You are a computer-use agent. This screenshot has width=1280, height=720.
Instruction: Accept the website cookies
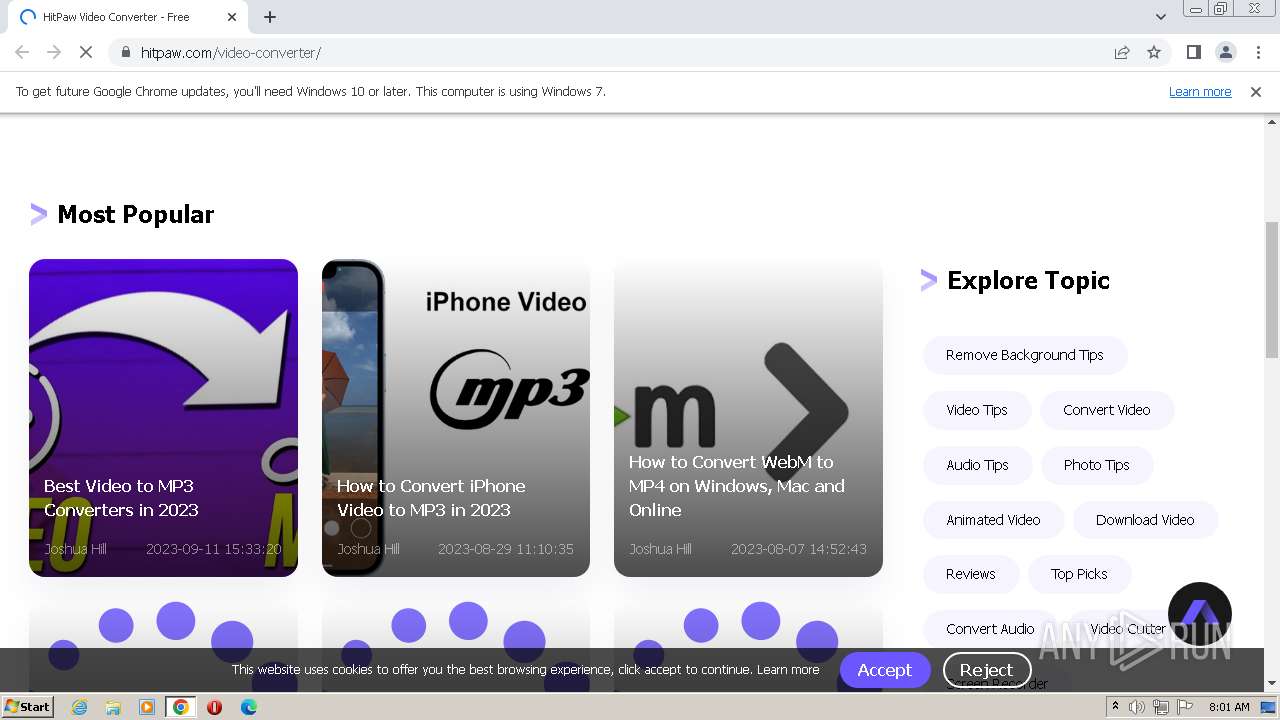point(884,670)
